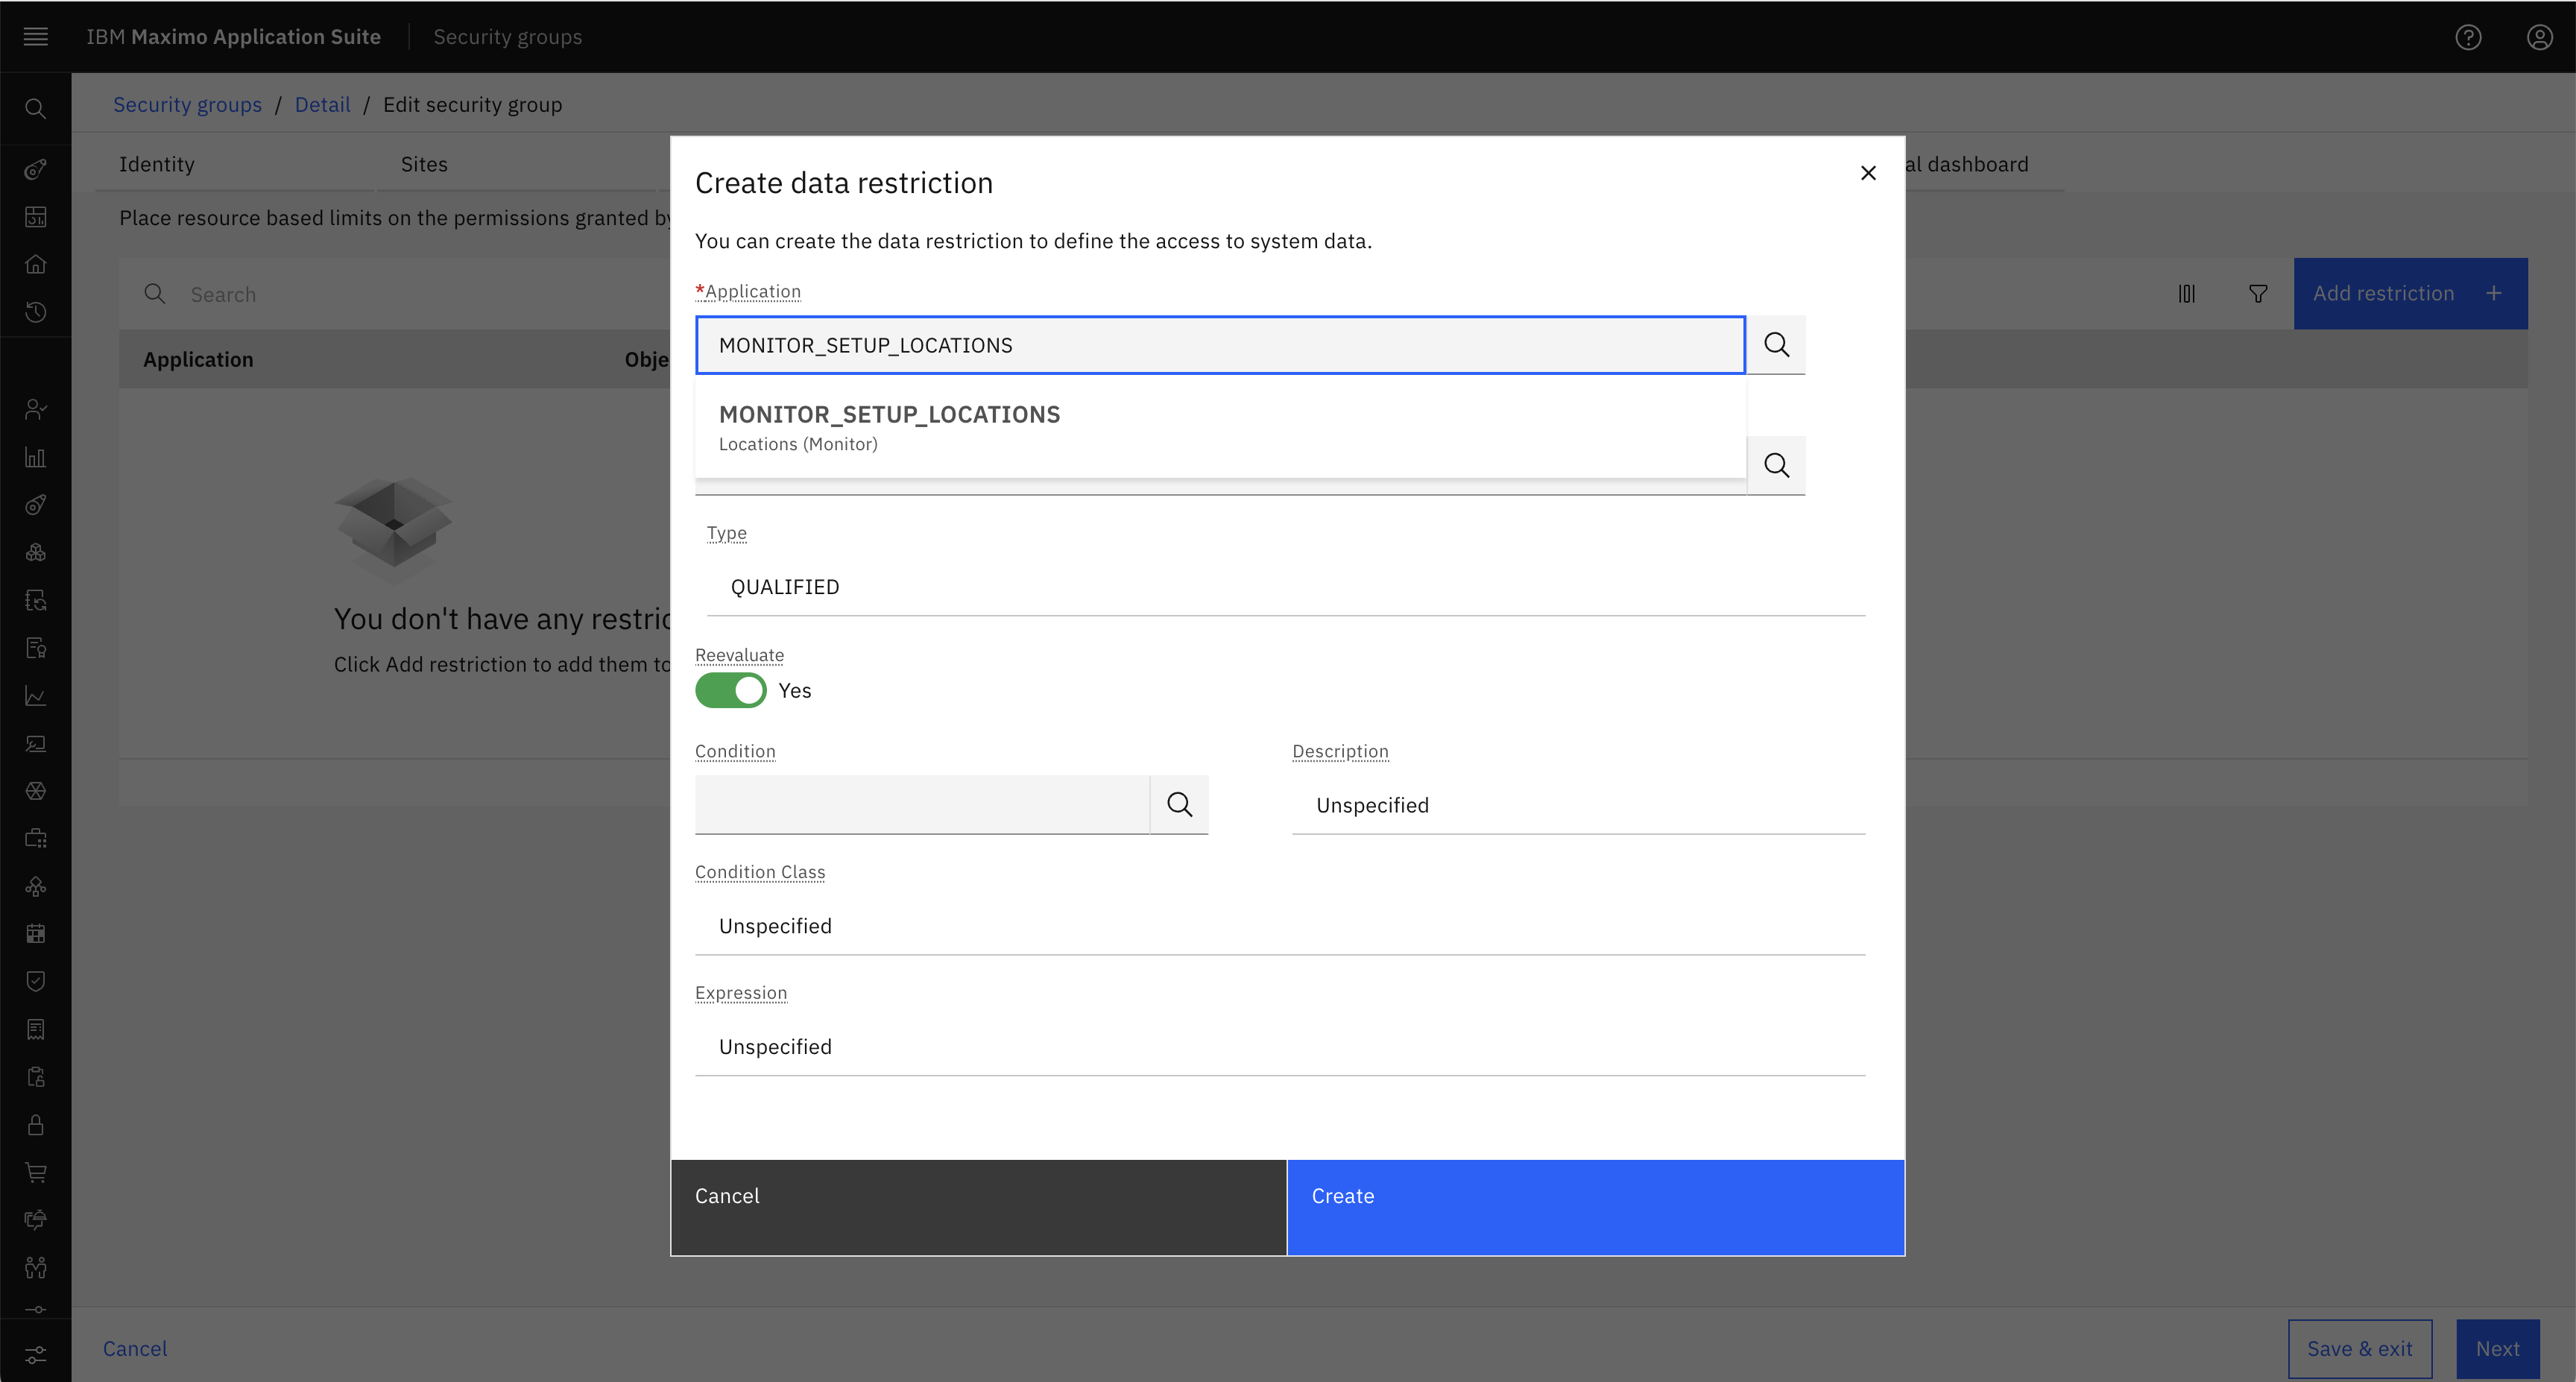
Task: Open the user-check icon in sidebar
Action: pos(36,409)
